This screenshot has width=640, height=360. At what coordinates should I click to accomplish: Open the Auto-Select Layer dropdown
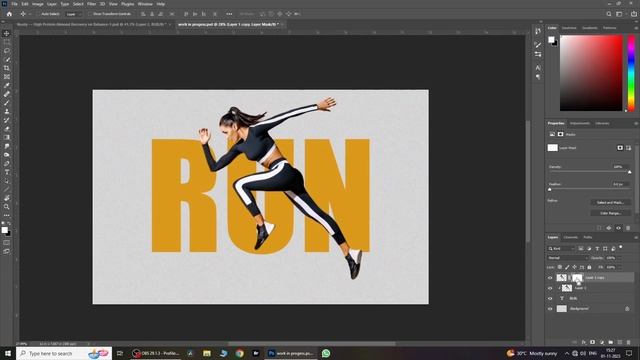coord(74,14)
